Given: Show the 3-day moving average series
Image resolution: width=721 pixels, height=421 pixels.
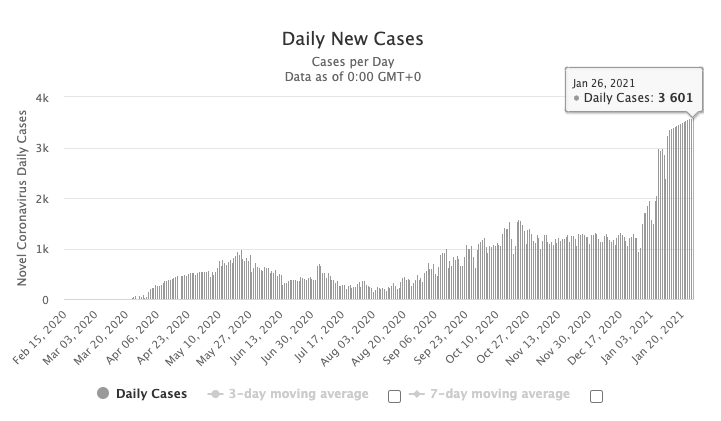Looking at the screenshot, I should point(295,394).
